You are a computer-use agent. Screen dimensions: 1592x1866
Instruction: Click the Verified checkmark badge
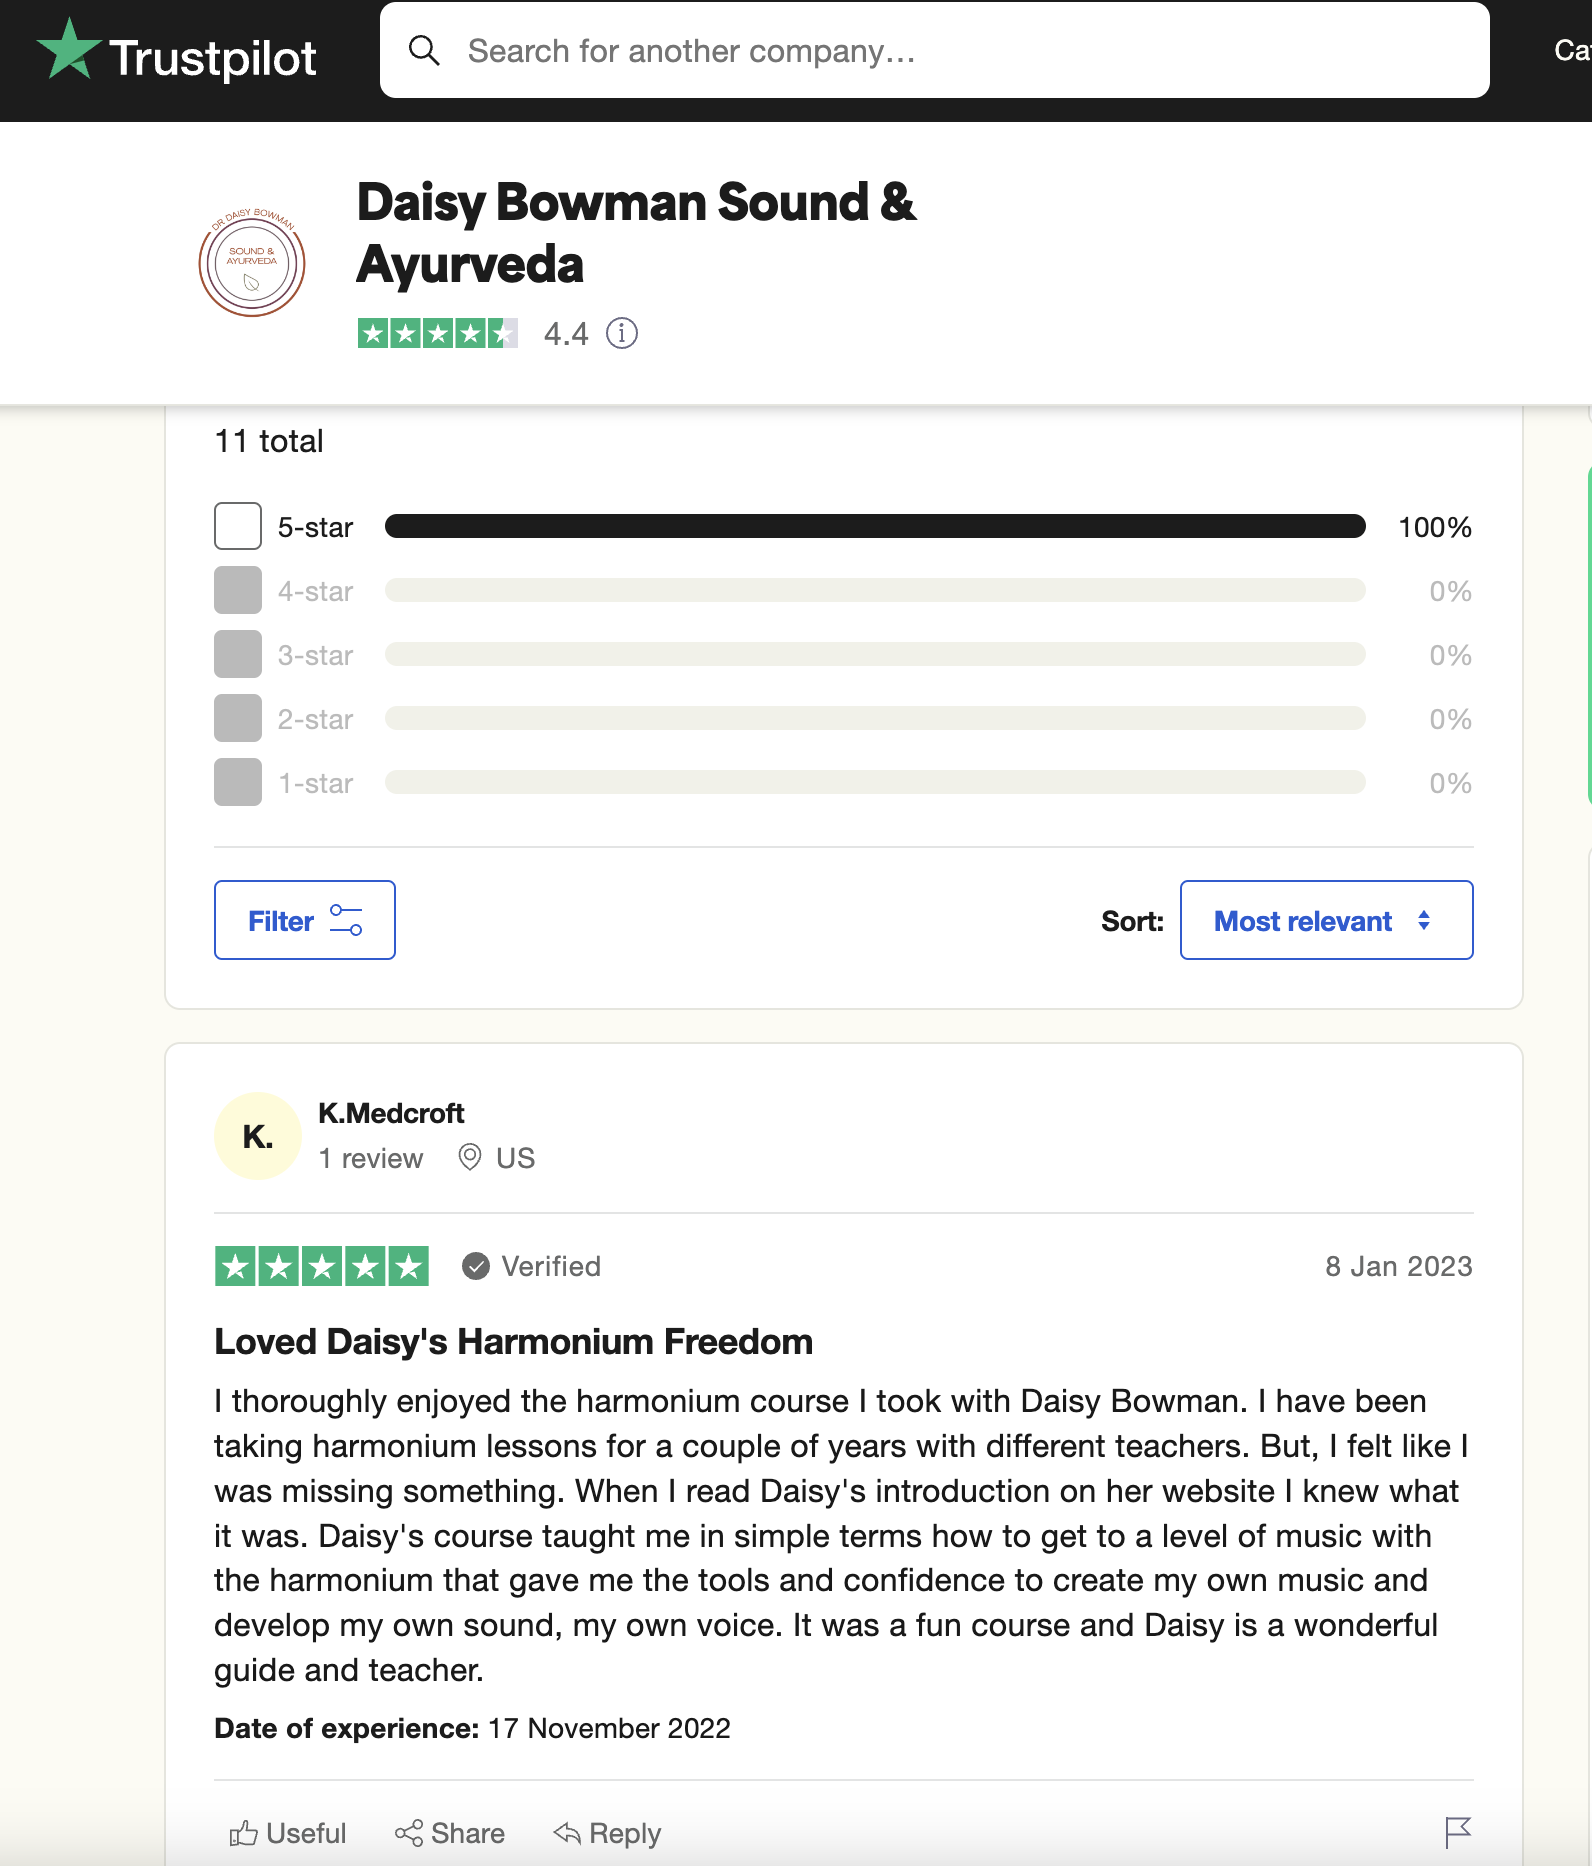[476, 1266]
